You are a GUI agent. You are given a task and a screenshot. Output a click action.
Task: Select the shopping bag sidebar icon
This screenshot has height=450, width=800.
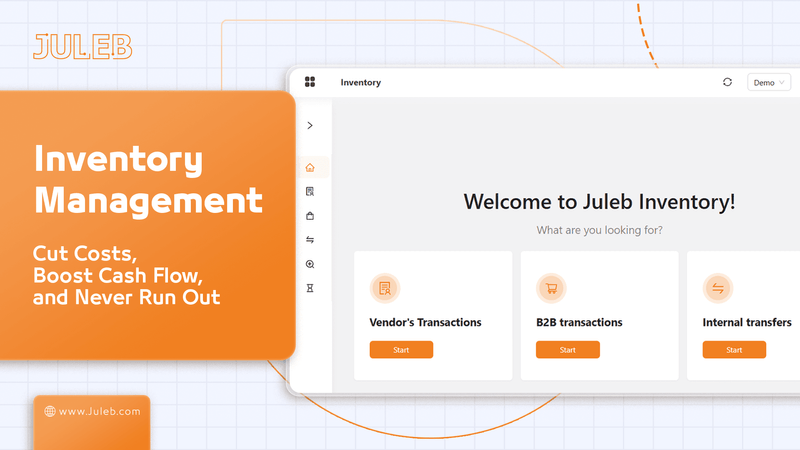click(310, 215)
